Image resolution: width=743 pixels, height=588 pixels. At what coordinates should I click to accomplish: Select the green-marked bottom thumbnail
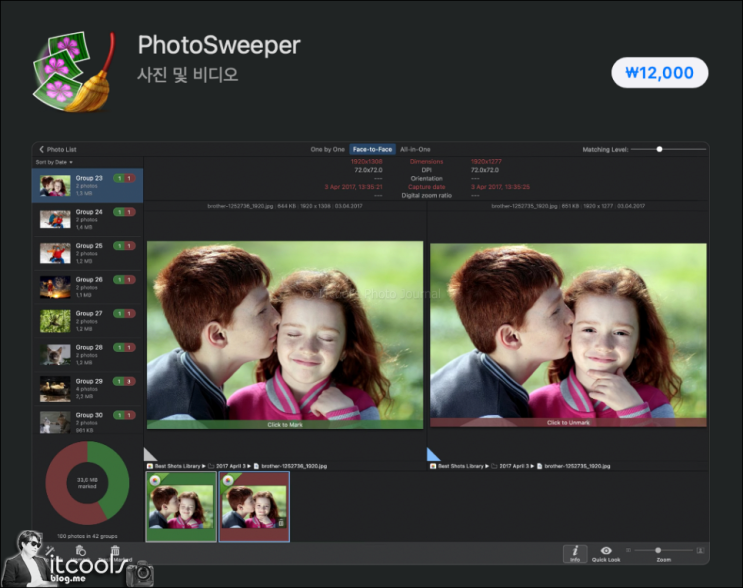pos(181,507)
